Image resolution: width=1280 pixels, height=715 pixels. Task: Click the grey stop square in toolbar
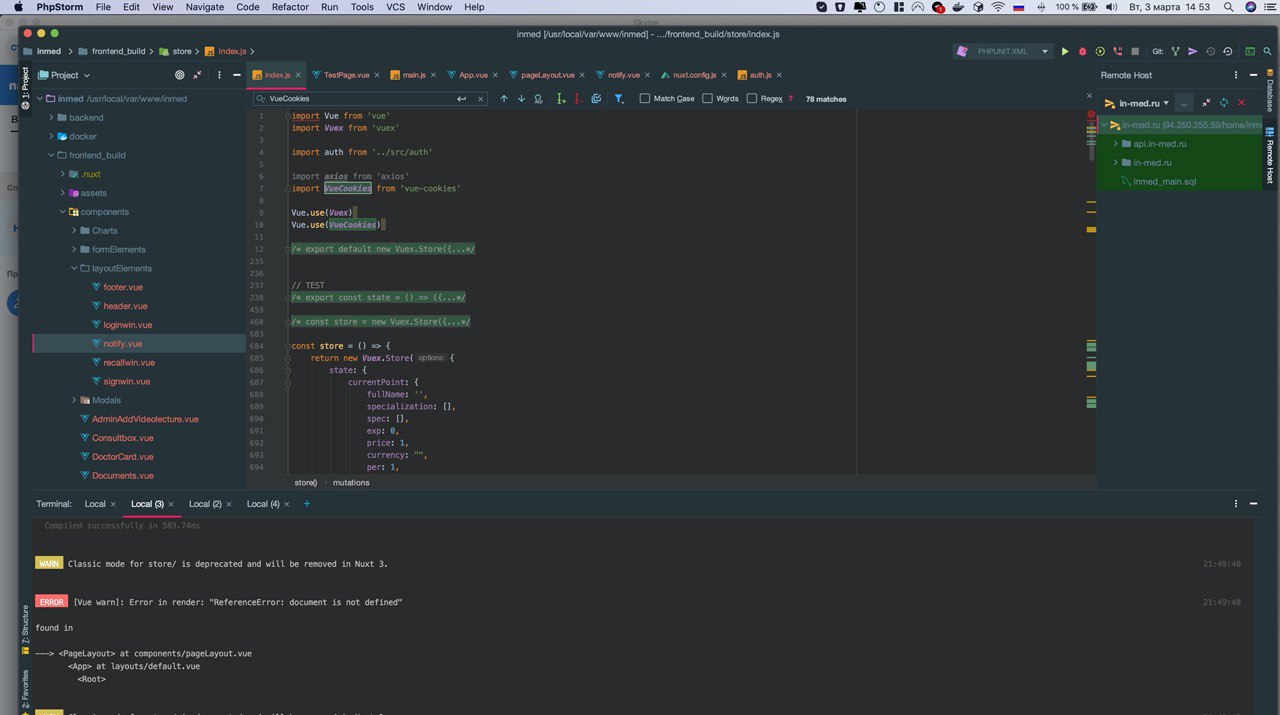1135,51
